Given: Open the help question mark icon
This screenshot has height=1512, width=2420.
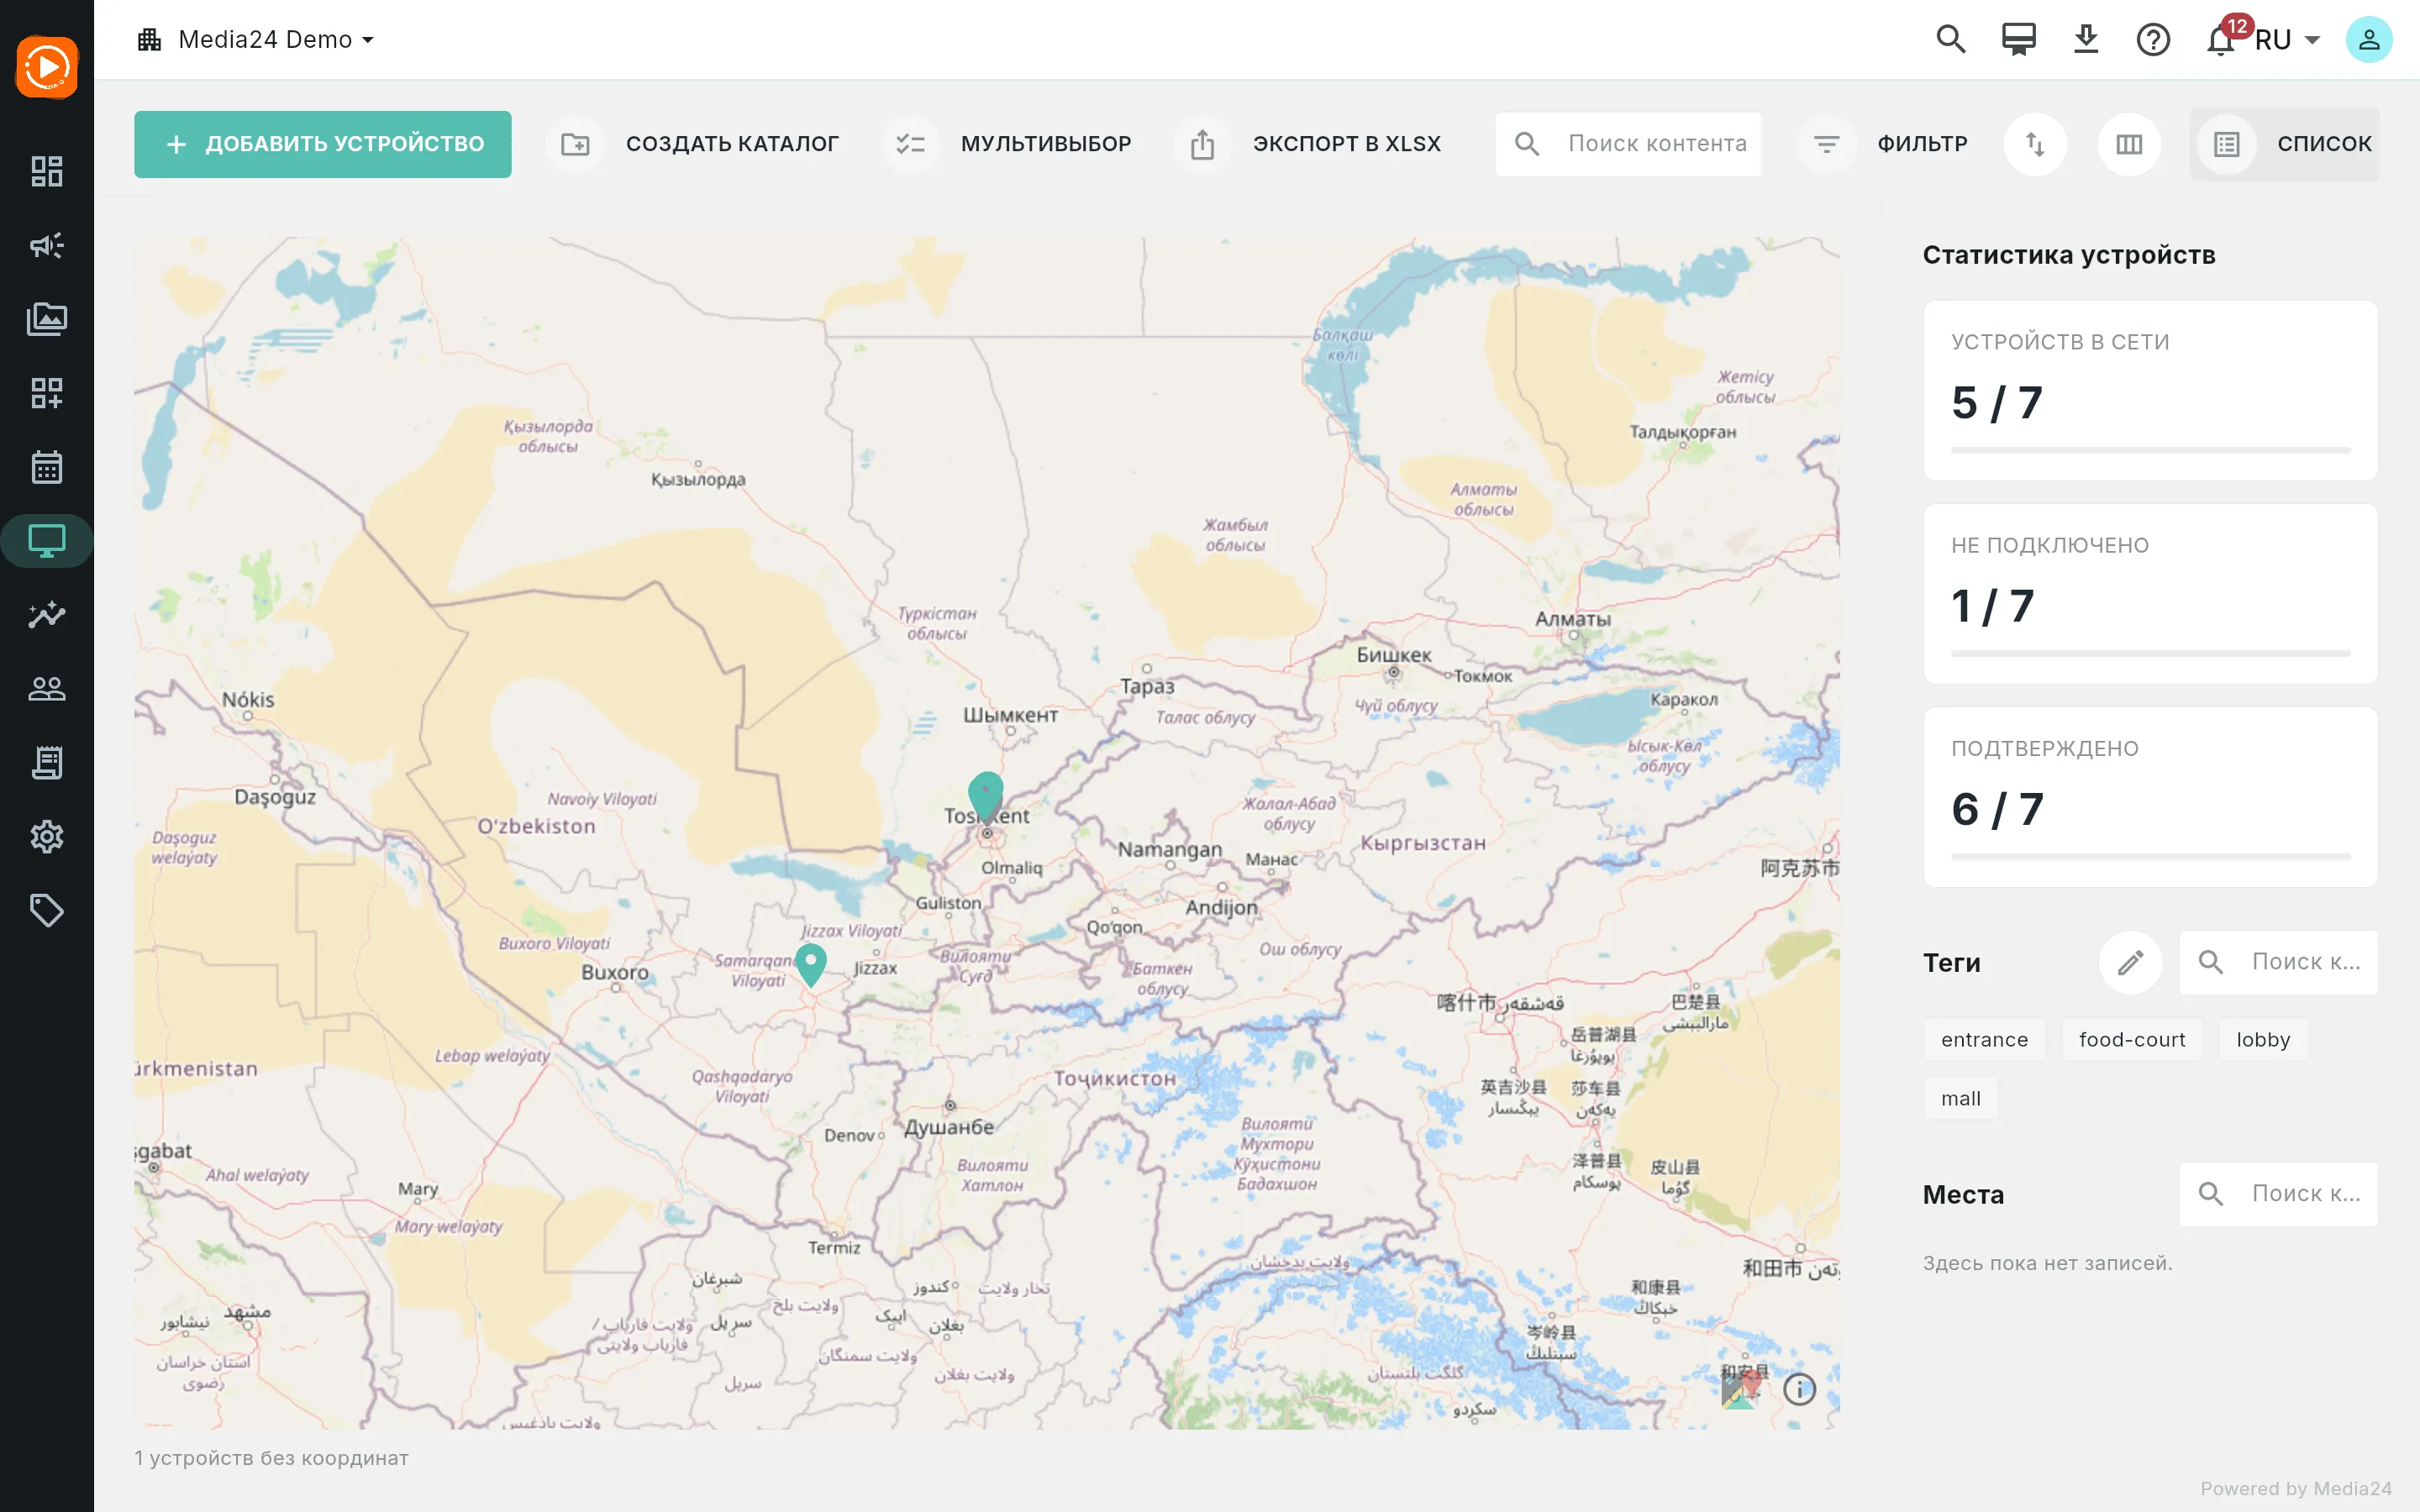Looking at the screenshot, I should point(2153,40).
